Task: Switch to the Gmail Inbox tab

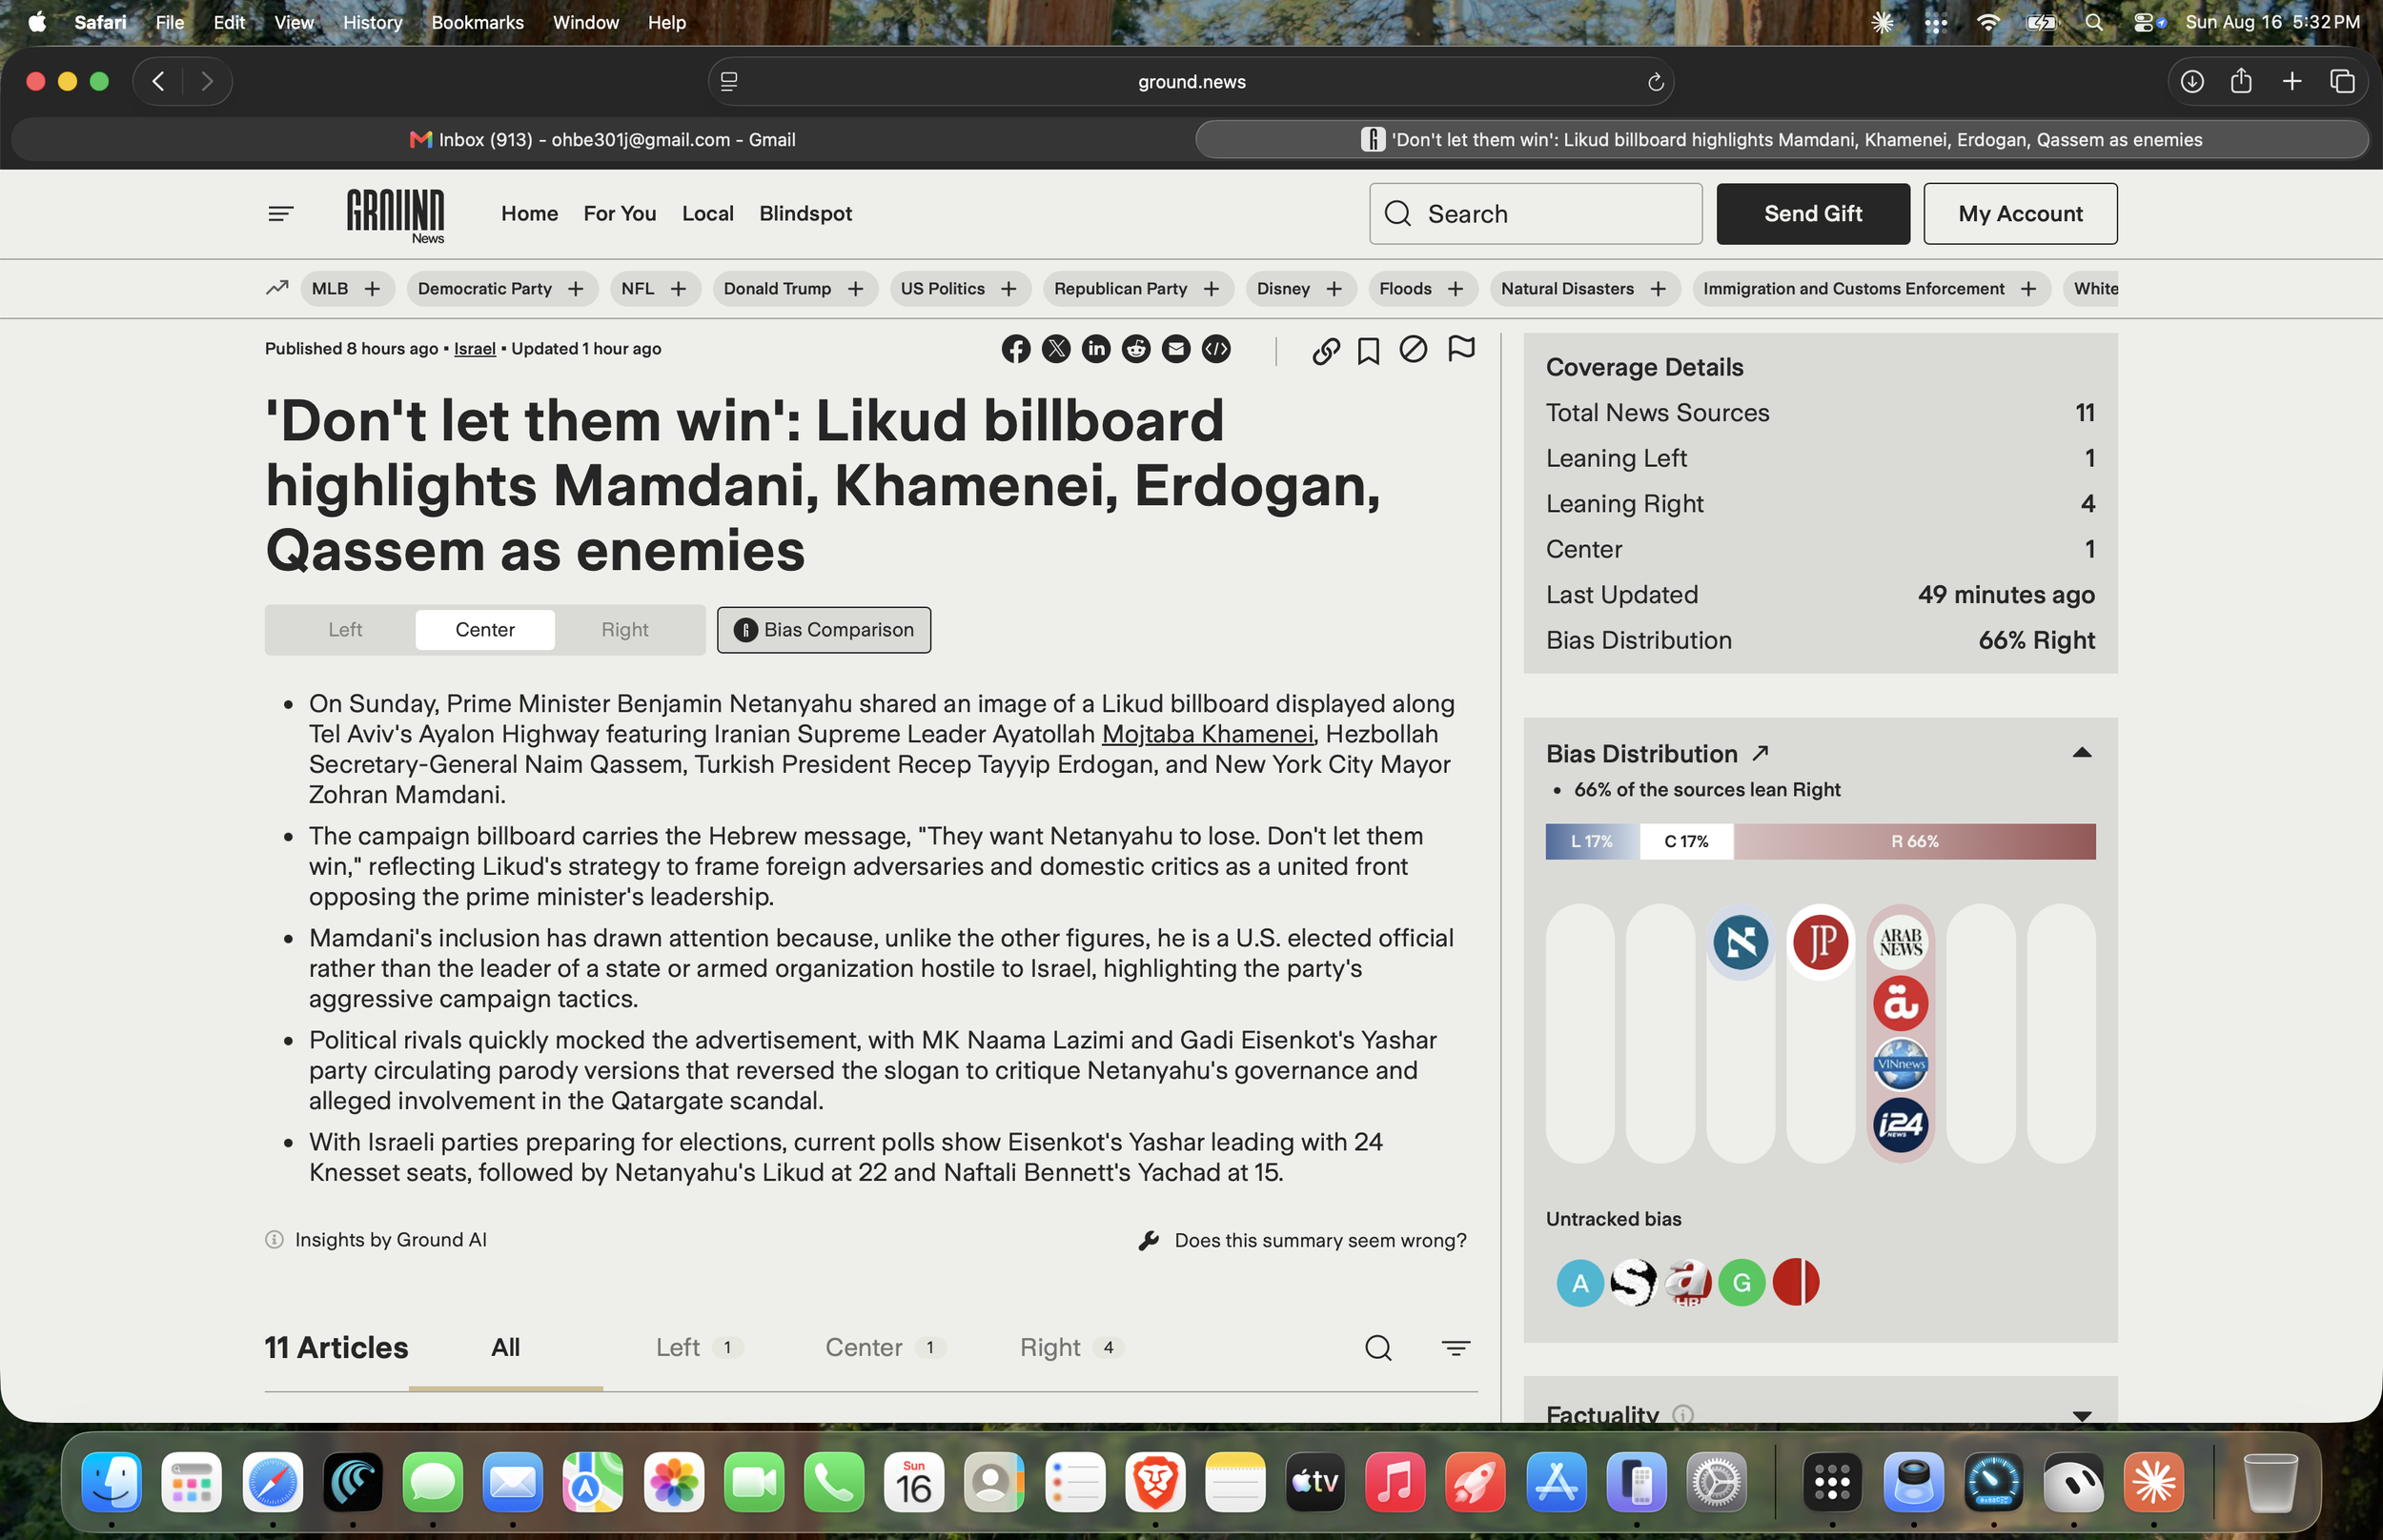Action: pos(603,140)
